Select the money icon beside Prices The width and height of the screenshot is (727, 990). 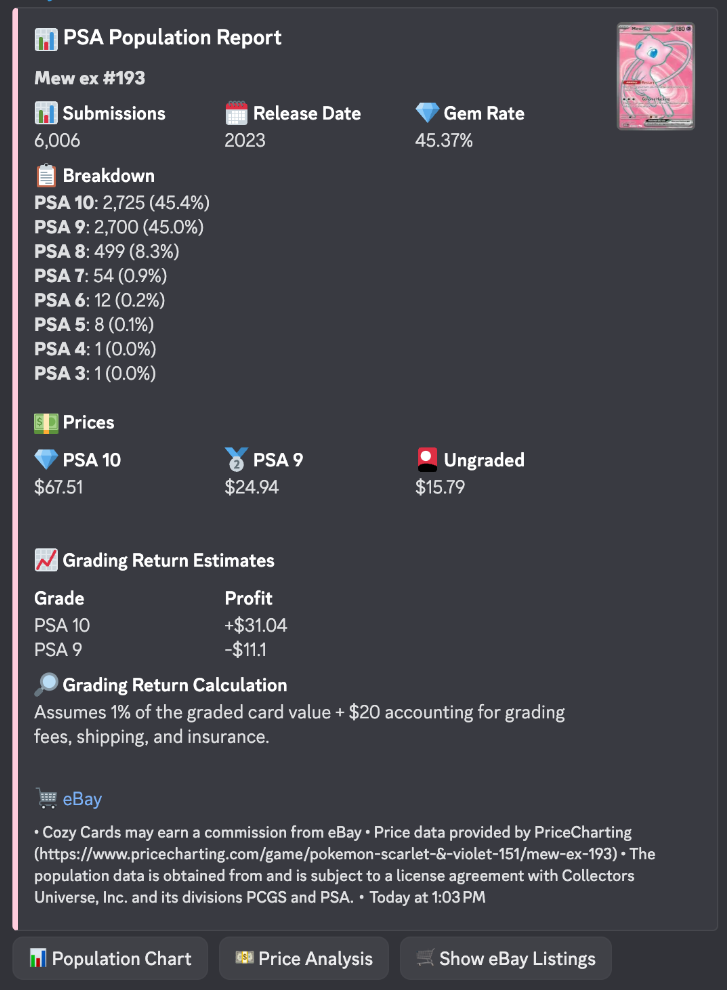[44, 422]
